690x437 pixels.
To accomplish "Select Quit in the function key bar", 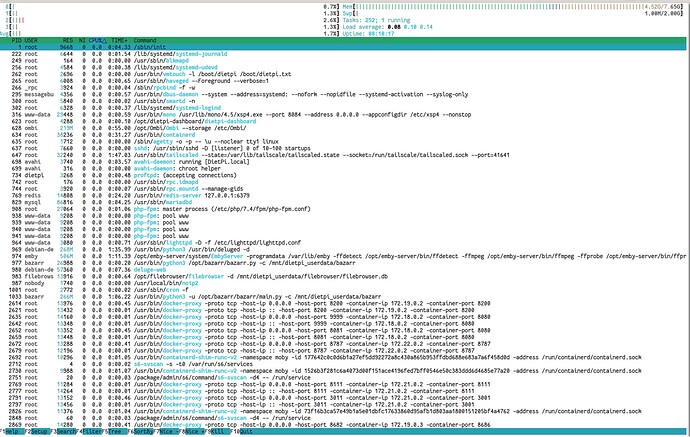I will [x=246, y=432].
